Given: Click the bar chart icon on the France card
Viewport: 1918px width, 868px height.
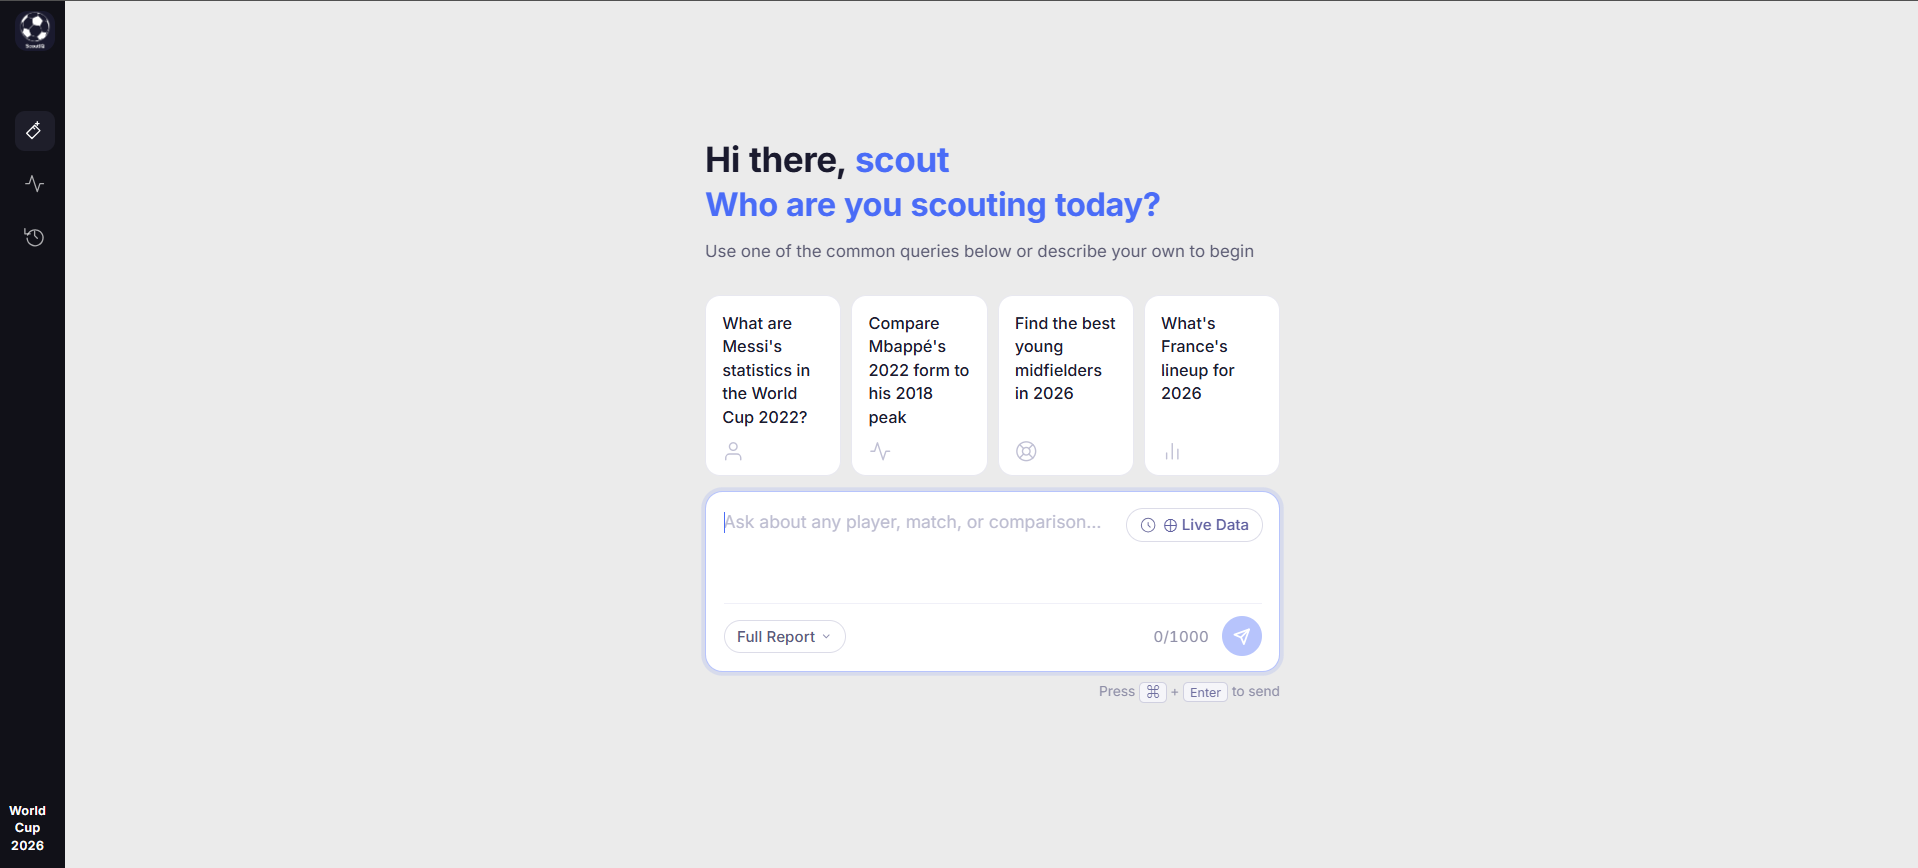Looking at the screenshot, I should (x=1172, y=451).
